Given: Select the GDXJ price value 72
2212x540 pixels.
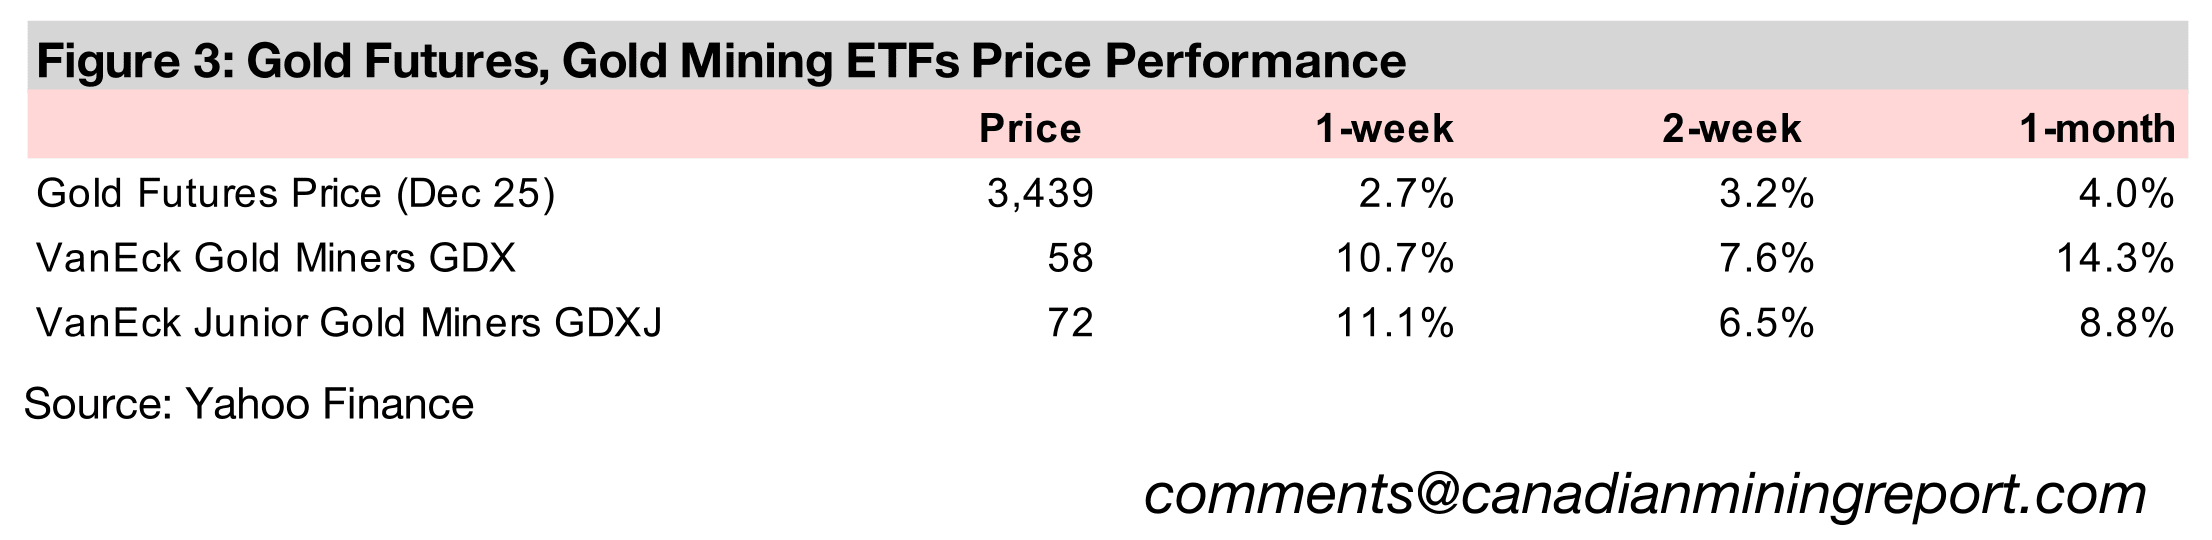Looking at the screenshot, I should coord(1071,323).
